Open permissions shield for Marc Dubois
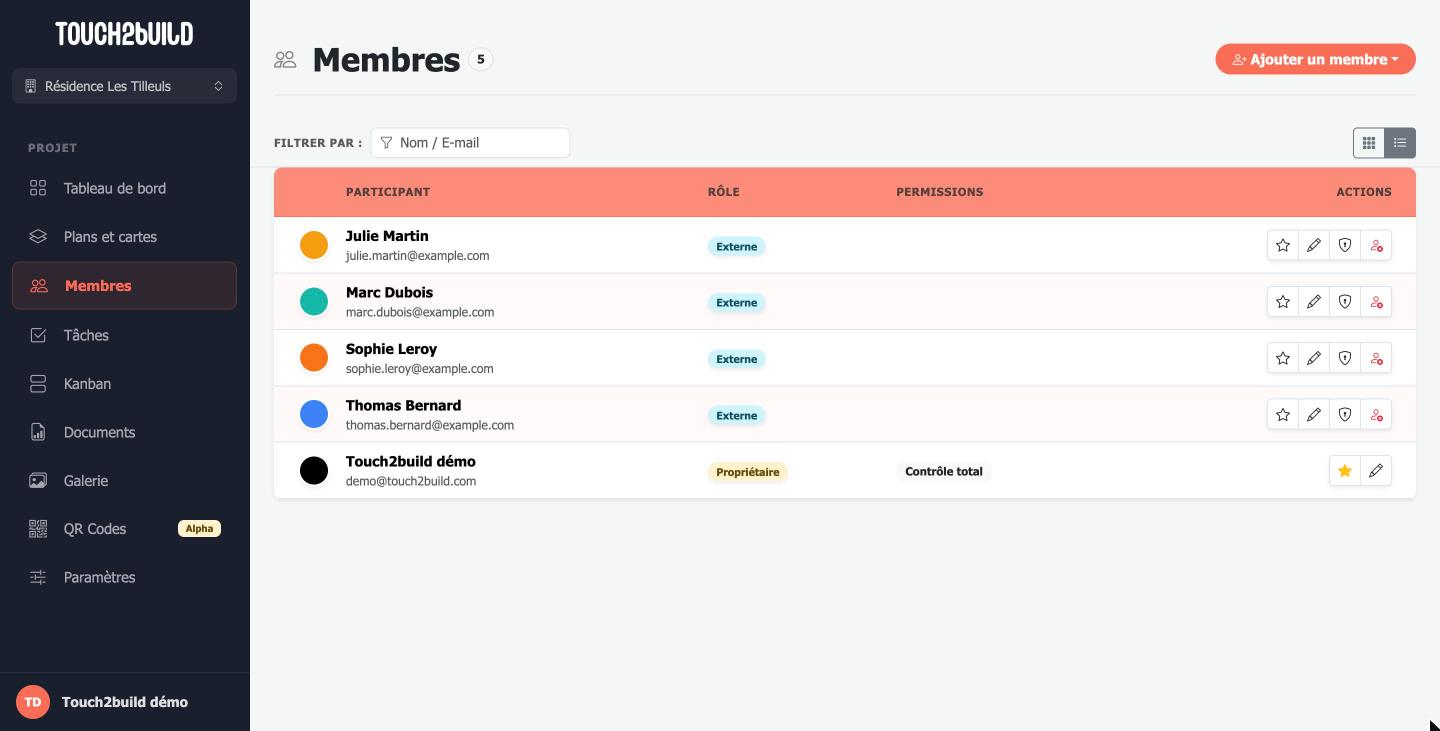Image resolution: width=1440 pixels, height=731 pixels. [1345, 302]
